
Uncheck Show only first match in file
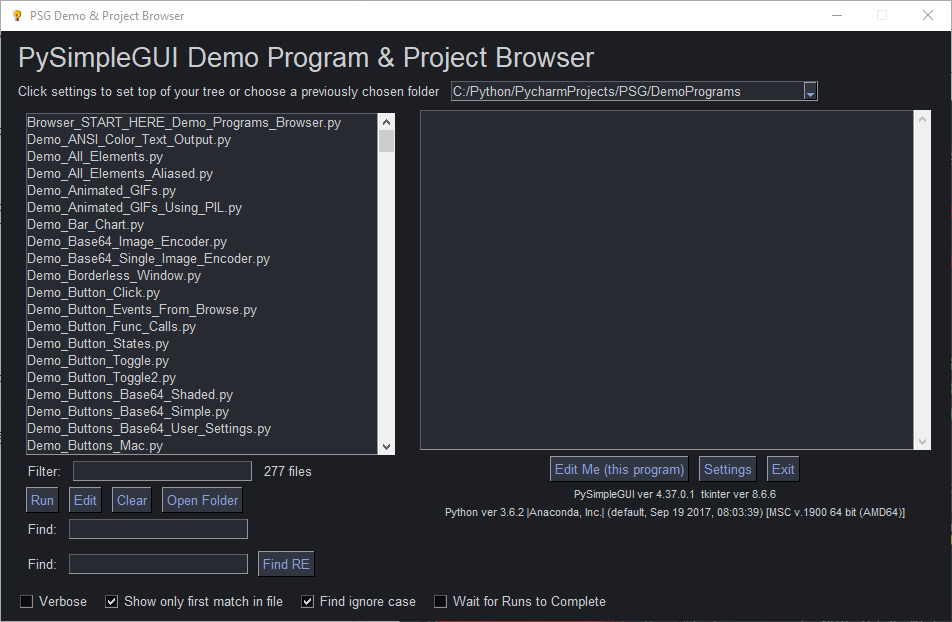pyautogui.click(x=112, y=602)
